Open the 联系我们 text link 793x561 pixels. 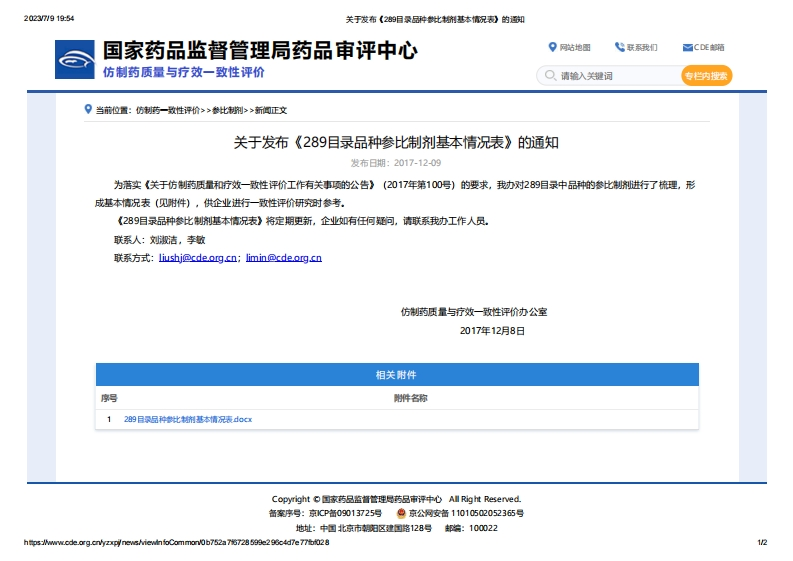[x=642, y=47]
